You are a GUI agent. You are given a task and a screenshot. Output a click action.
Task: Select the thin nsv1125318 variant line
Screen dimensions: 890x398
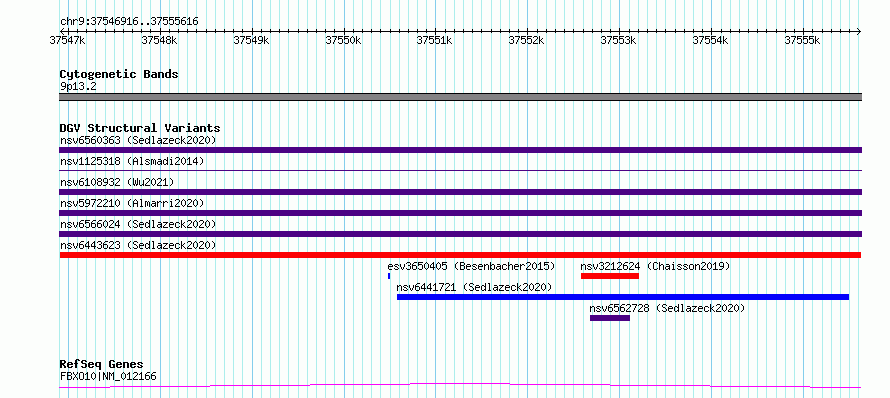coord(460,170)
